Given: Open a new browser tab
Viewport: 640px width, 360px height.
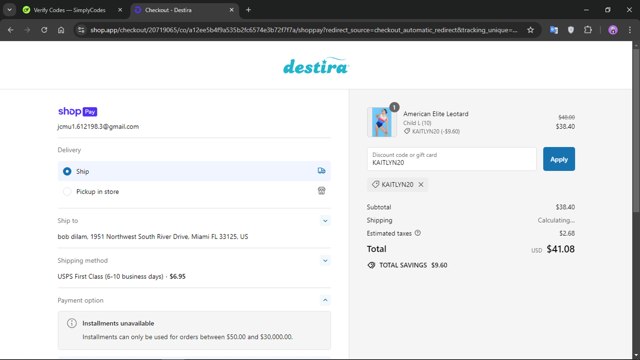Looking at the screenshot, I should (248, 10).
